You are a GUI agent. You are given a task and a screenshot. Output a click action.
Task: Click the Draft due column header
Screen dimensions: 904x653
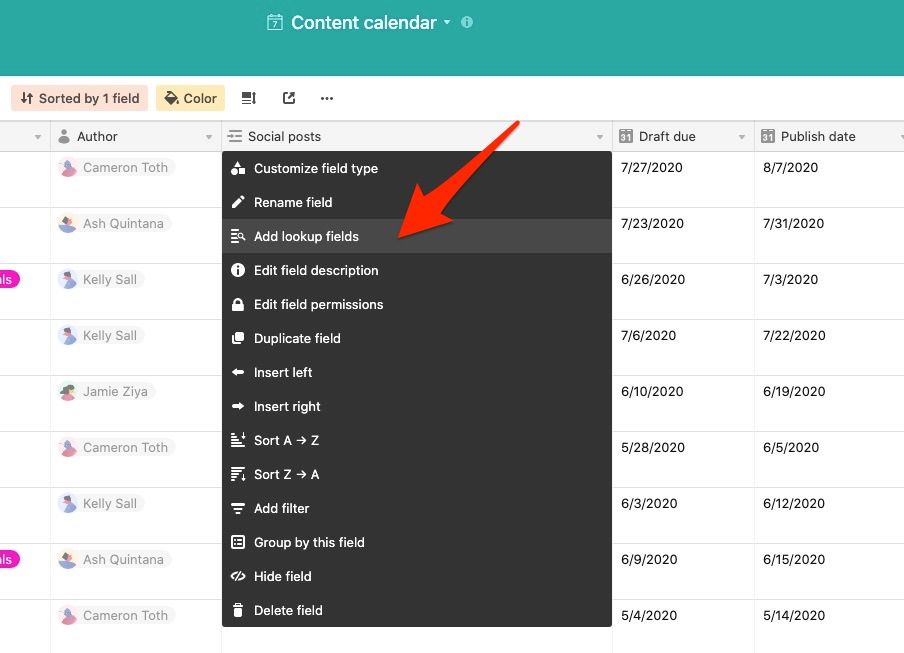coord(683,137)
